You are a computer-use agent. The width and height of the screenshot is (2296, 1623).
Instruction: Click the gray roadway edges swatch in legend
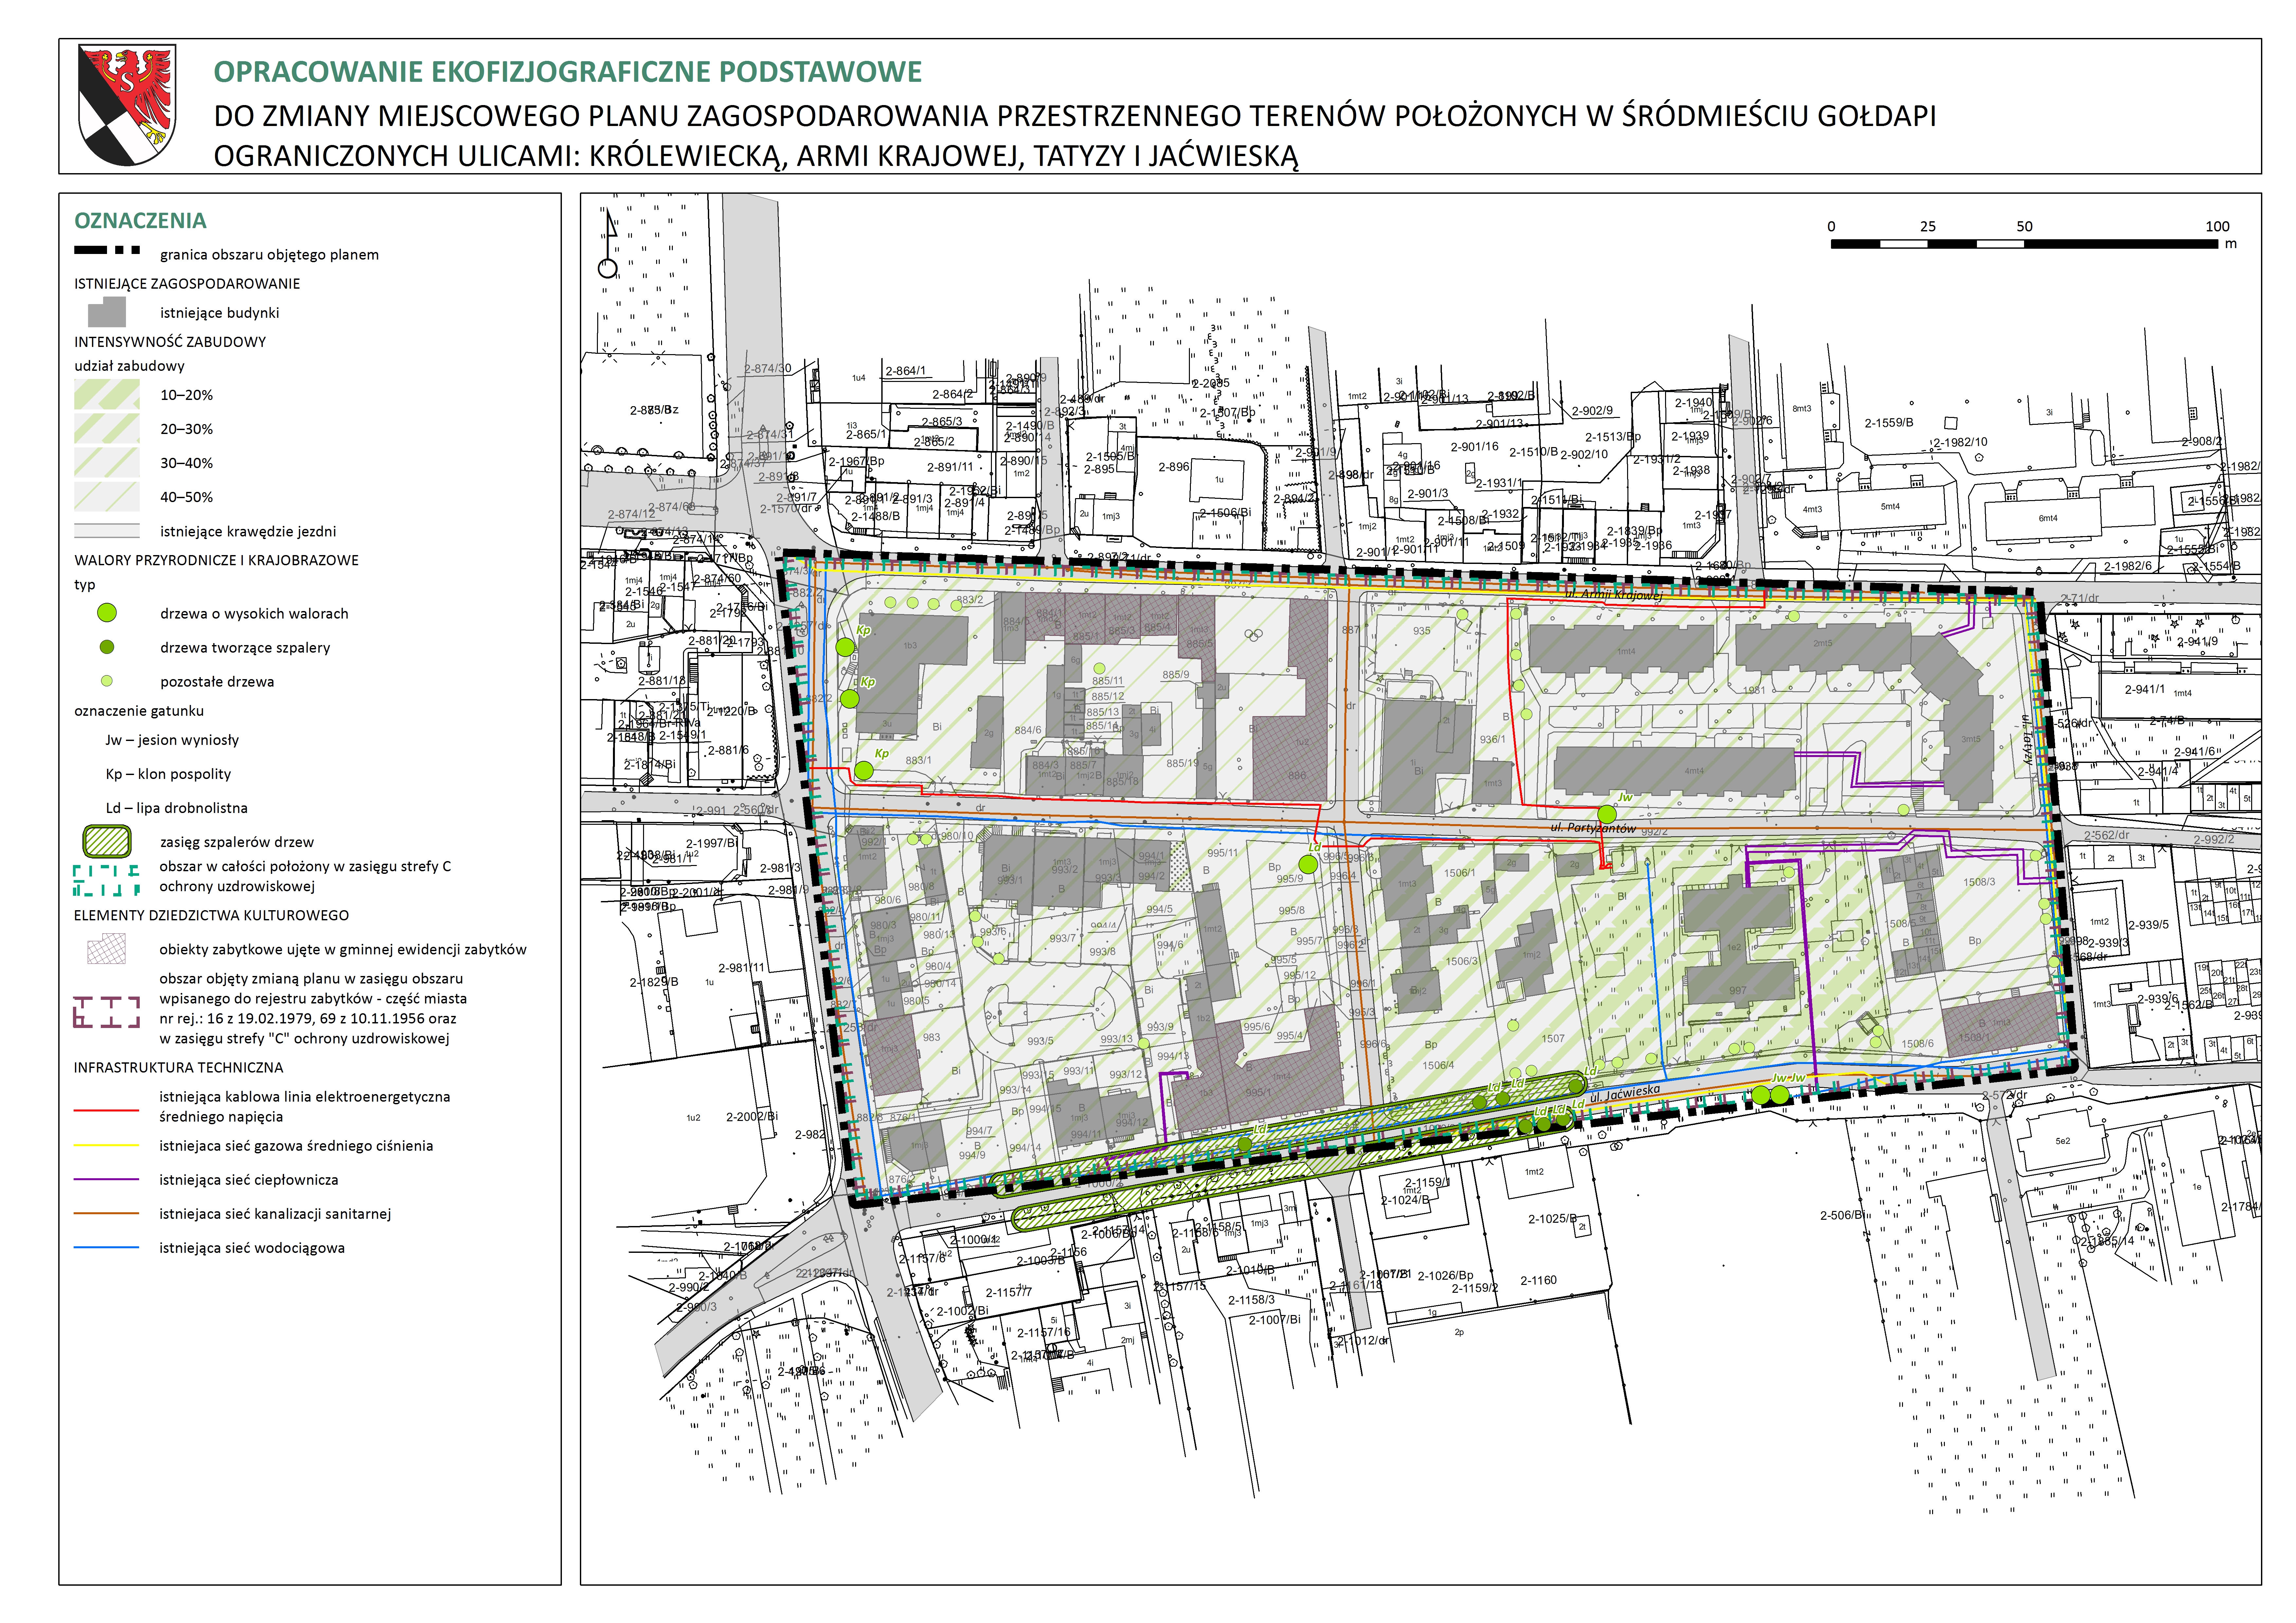[107, 531]
